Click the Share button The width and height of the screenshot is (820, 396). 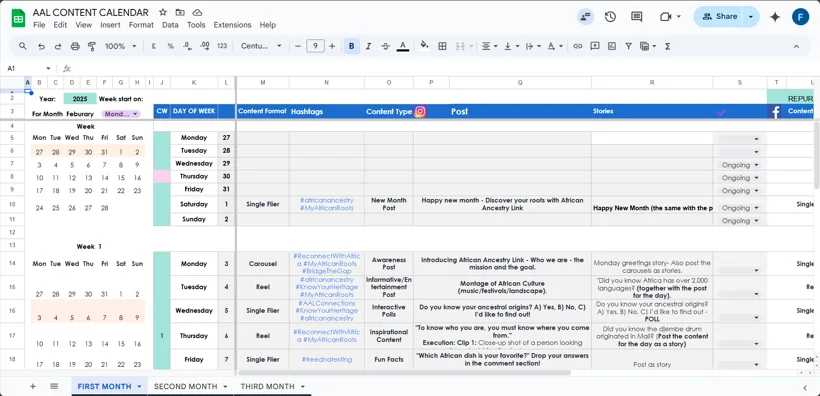point(719,17)
